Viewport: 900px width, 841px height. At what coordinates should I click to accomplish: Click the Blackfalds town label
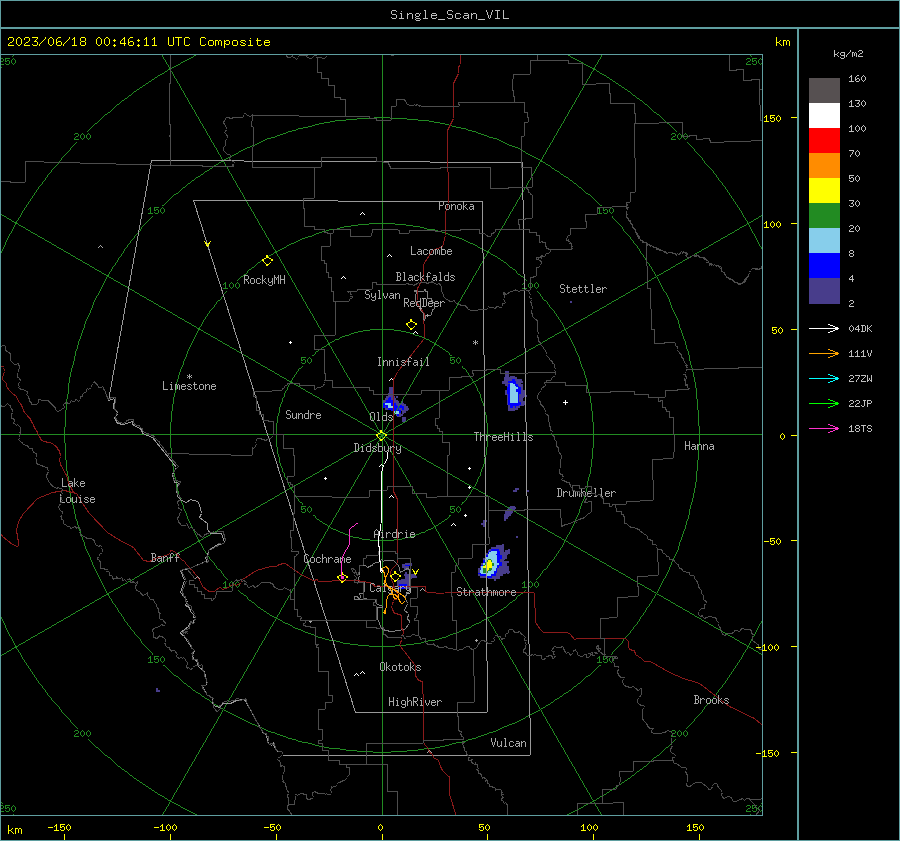pyautogui.click(x=425, y=277)
